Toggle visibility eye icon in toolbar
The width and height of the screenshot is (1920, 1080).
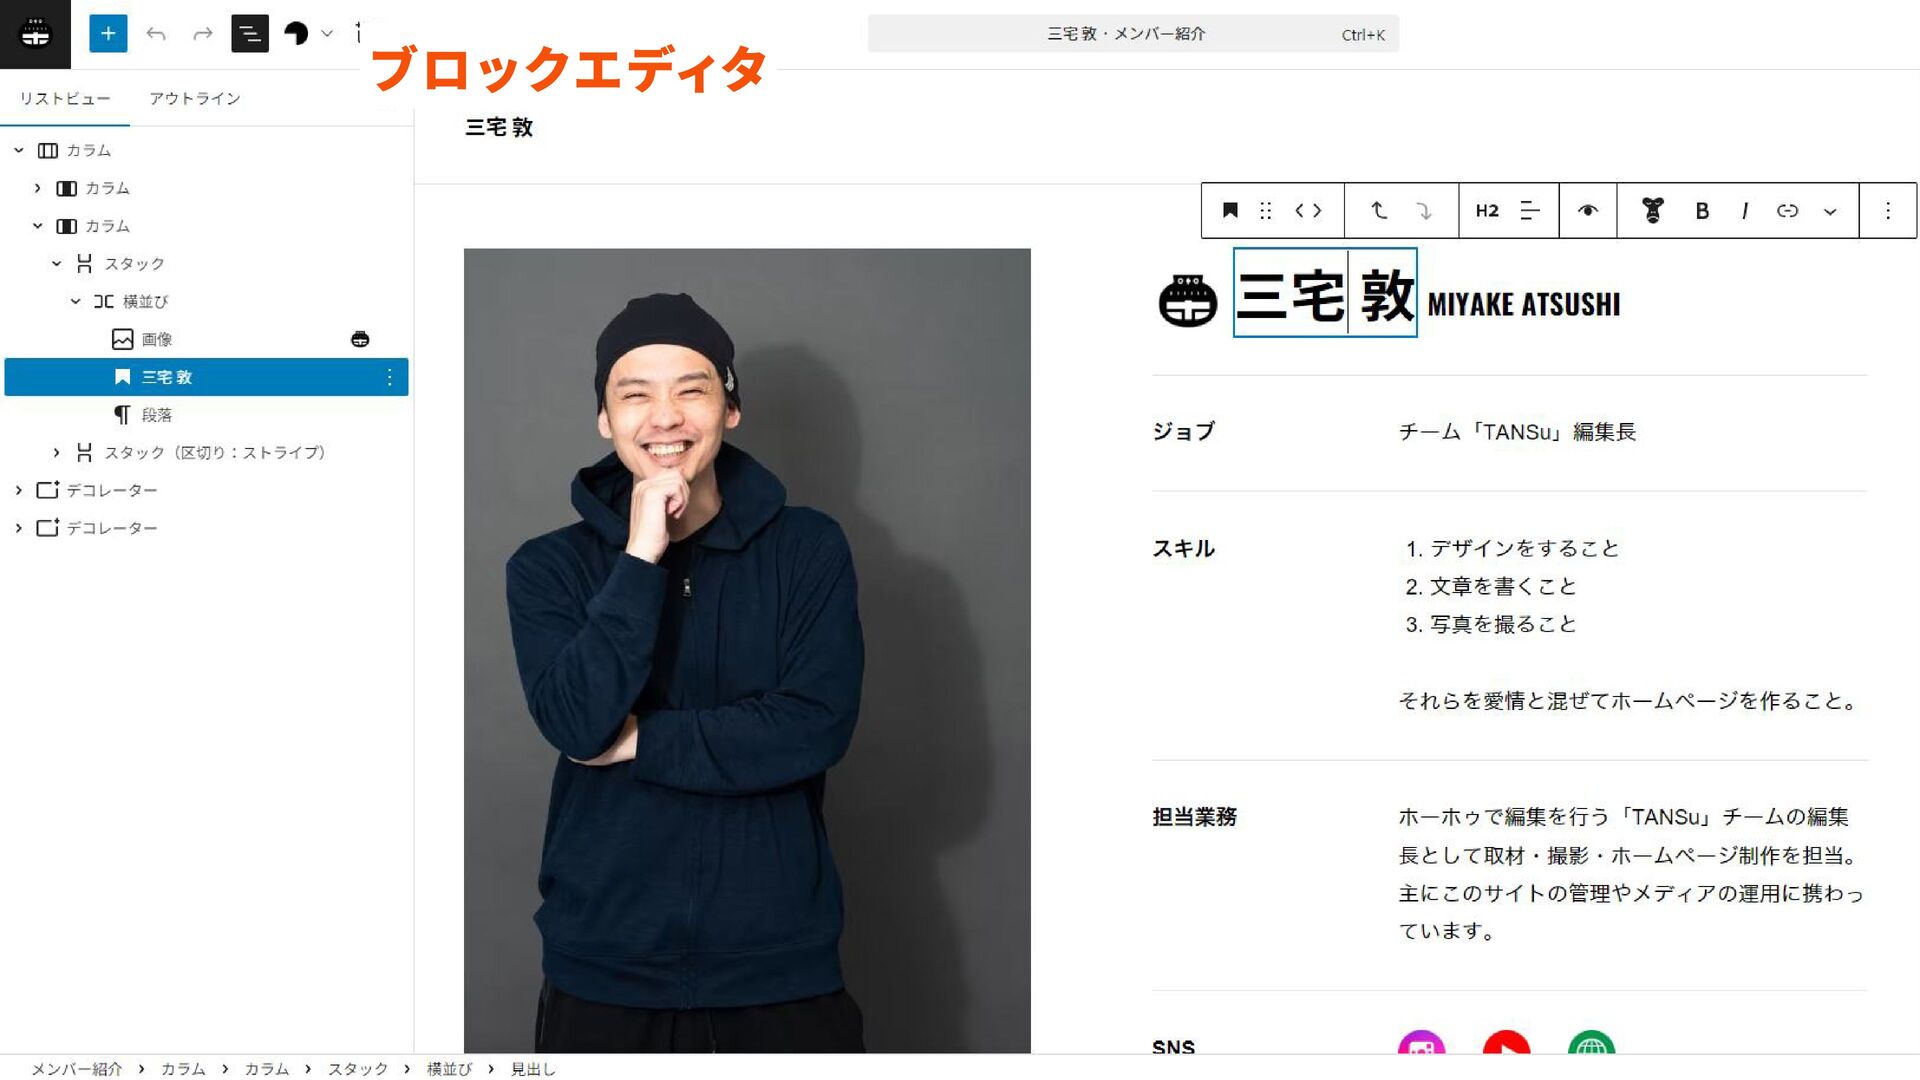click(1588, 211)
